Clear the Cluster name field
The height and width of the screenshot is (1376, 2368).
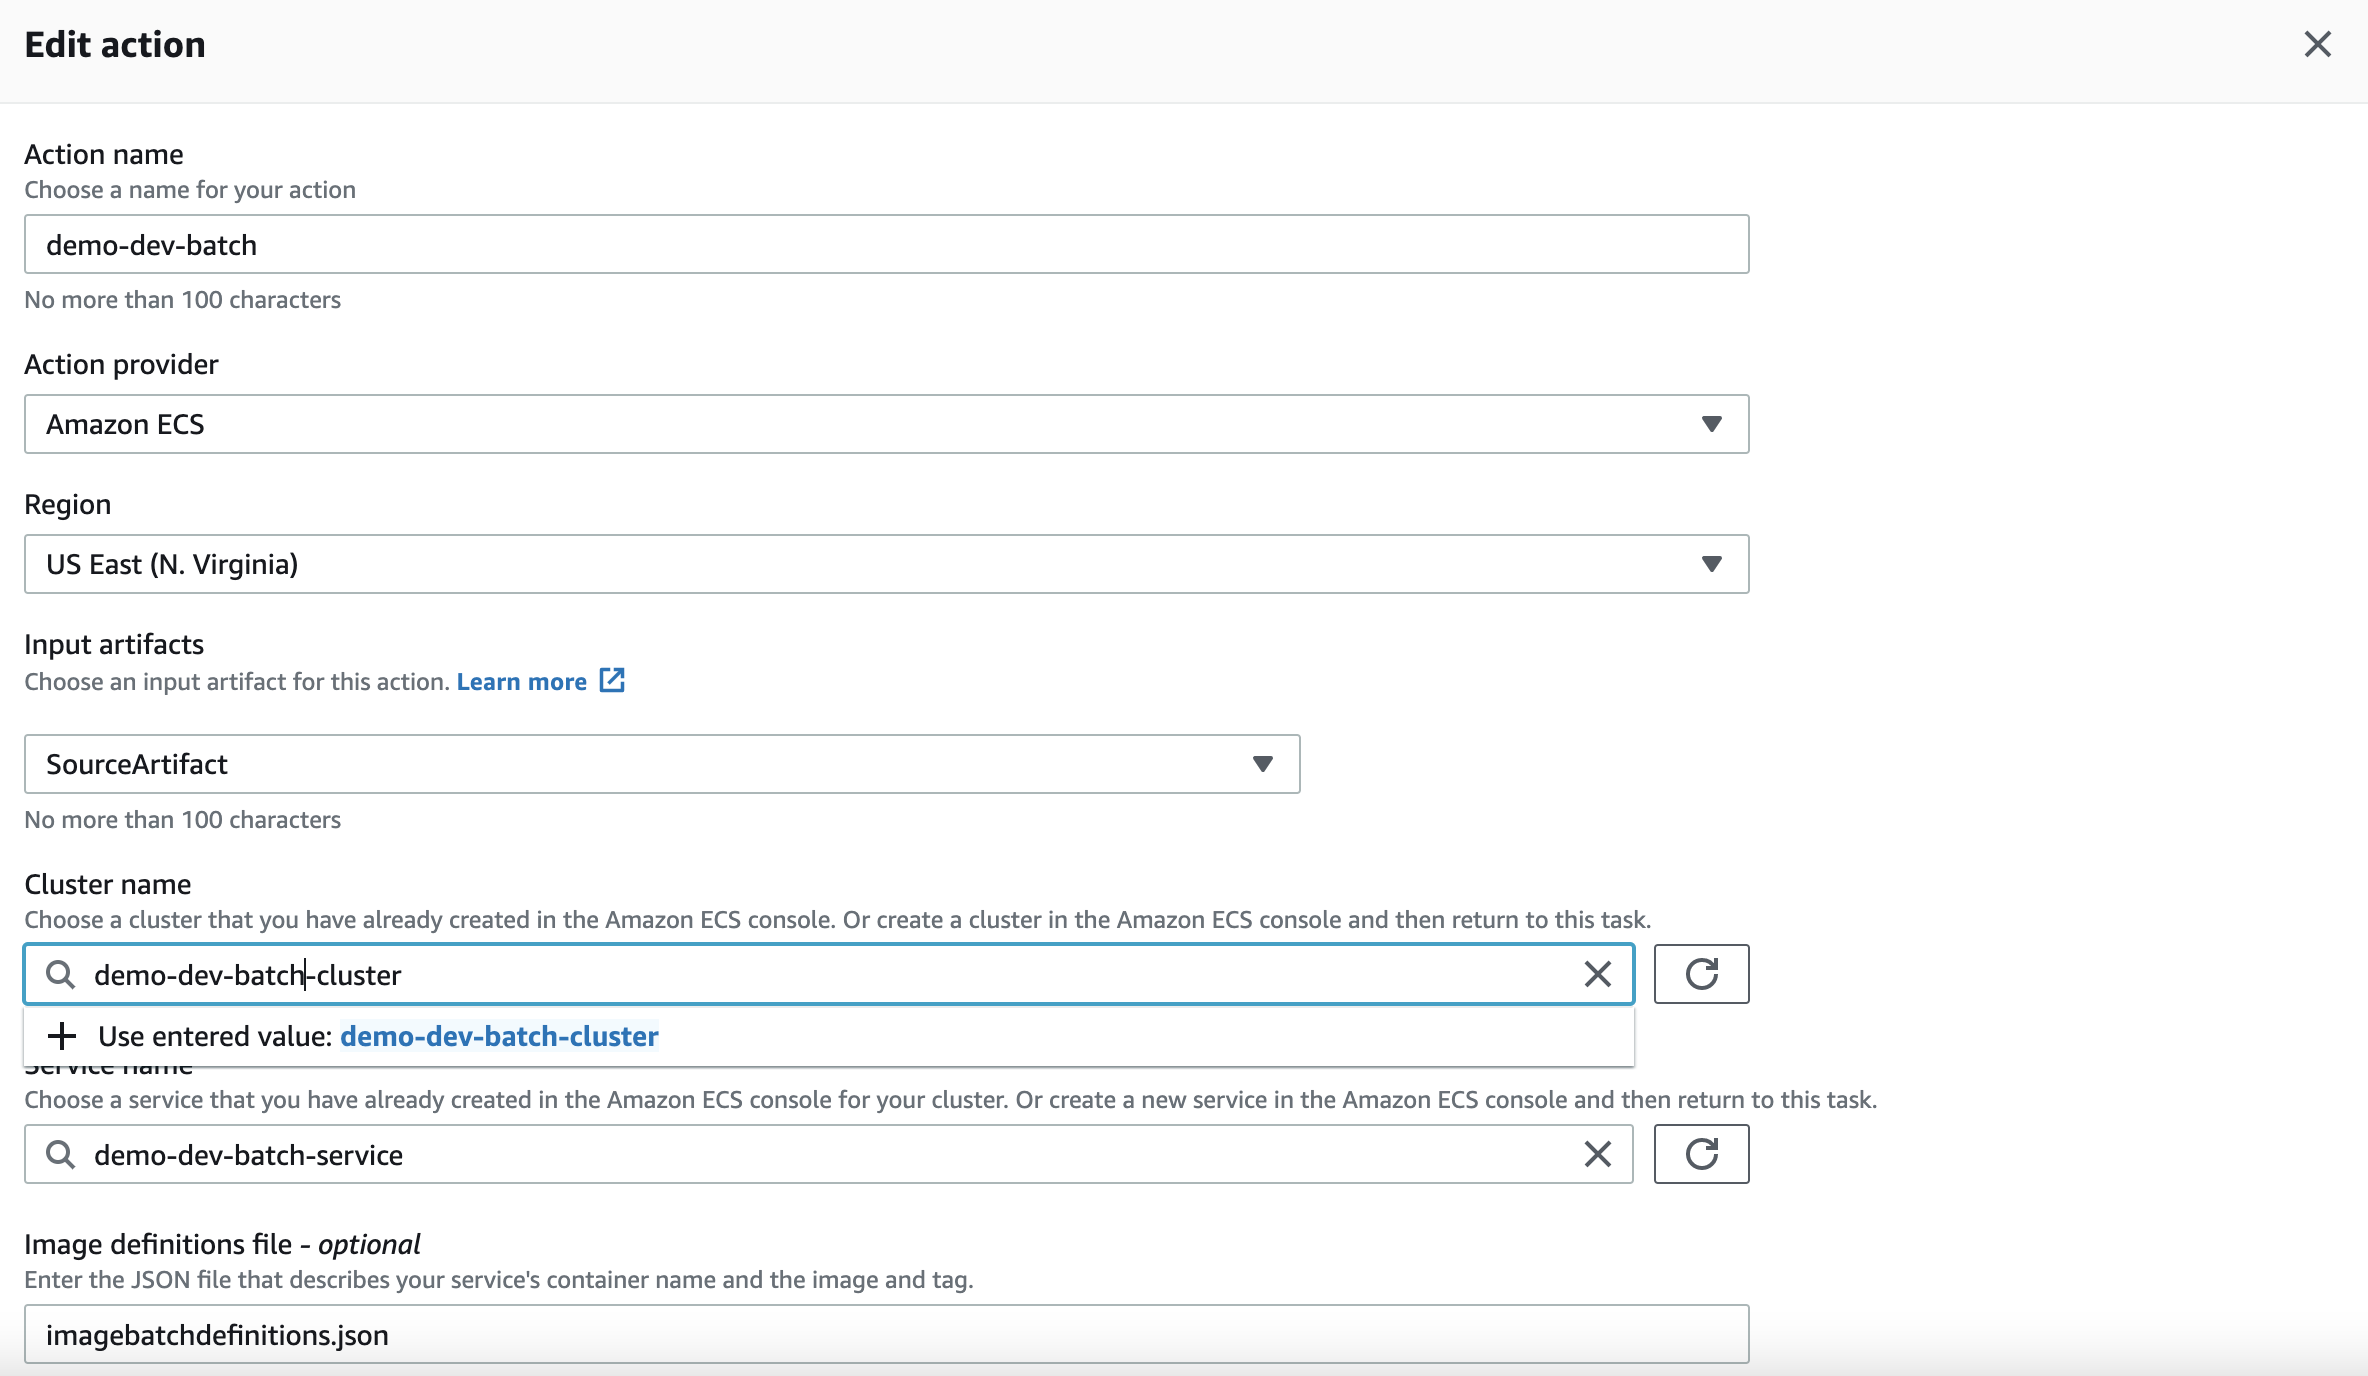[1597, 974]
